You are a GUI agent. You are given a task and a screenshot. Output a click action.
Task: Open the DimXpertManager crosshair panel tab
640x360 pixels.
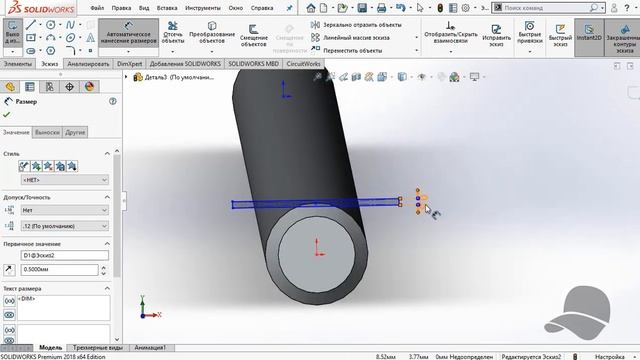[x=69, y=87]
